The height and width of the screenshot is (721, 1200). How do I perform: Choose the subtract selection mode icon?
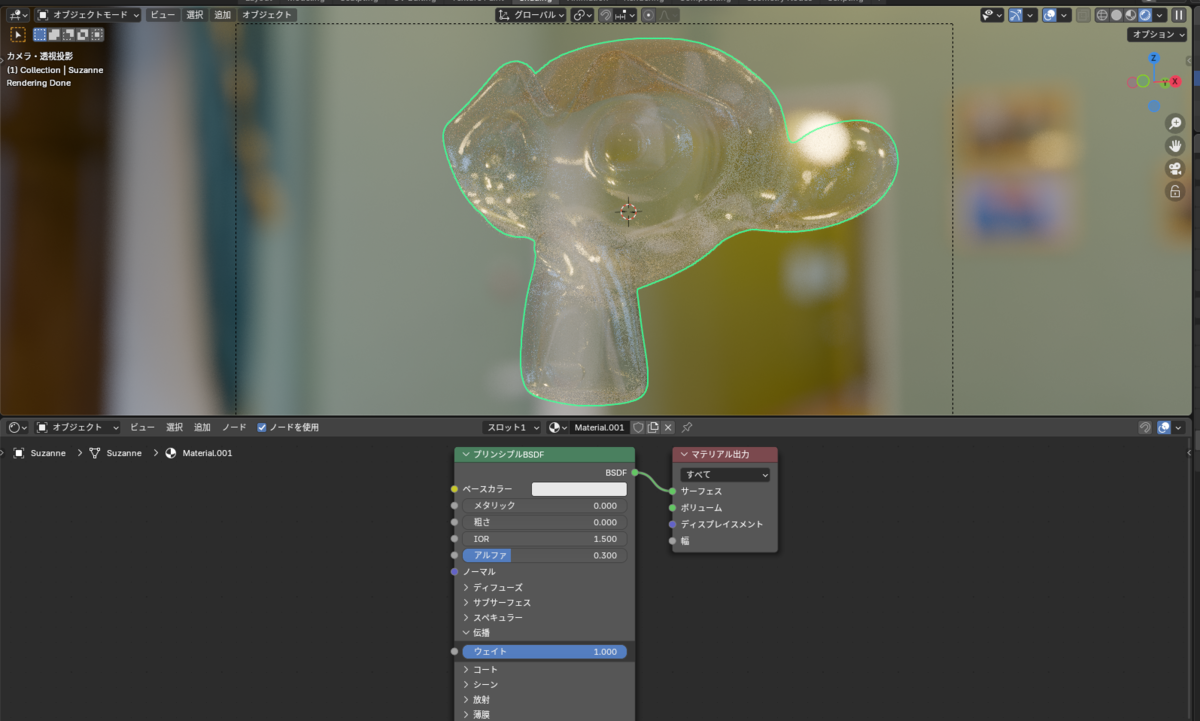(x=69, y=34)
